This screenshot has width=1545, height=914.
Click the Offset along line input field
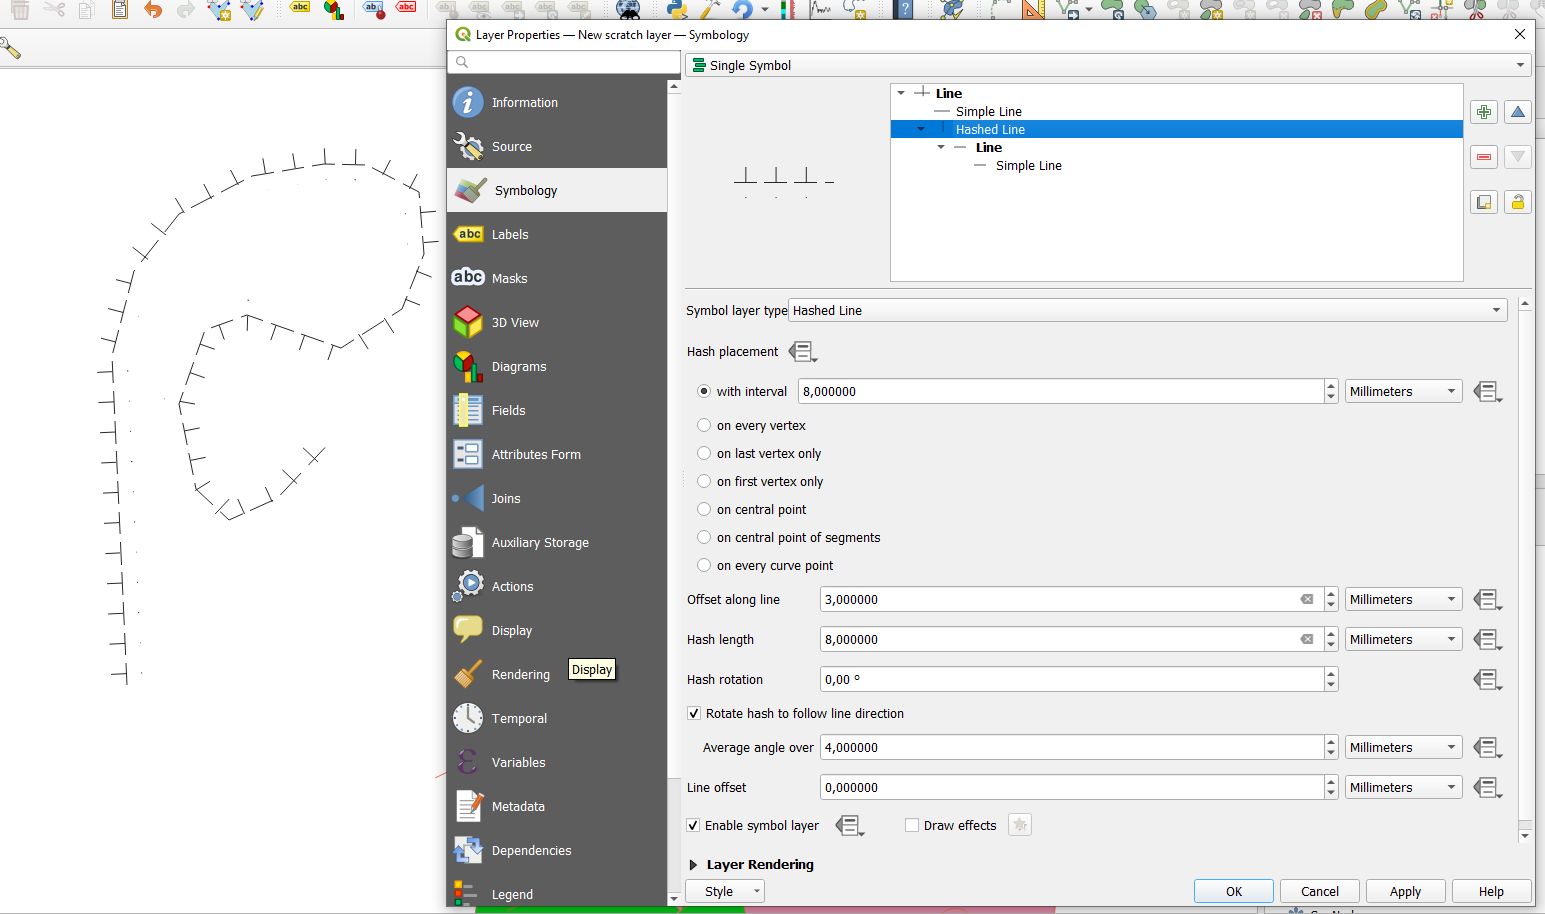(x=1058, y=600)
